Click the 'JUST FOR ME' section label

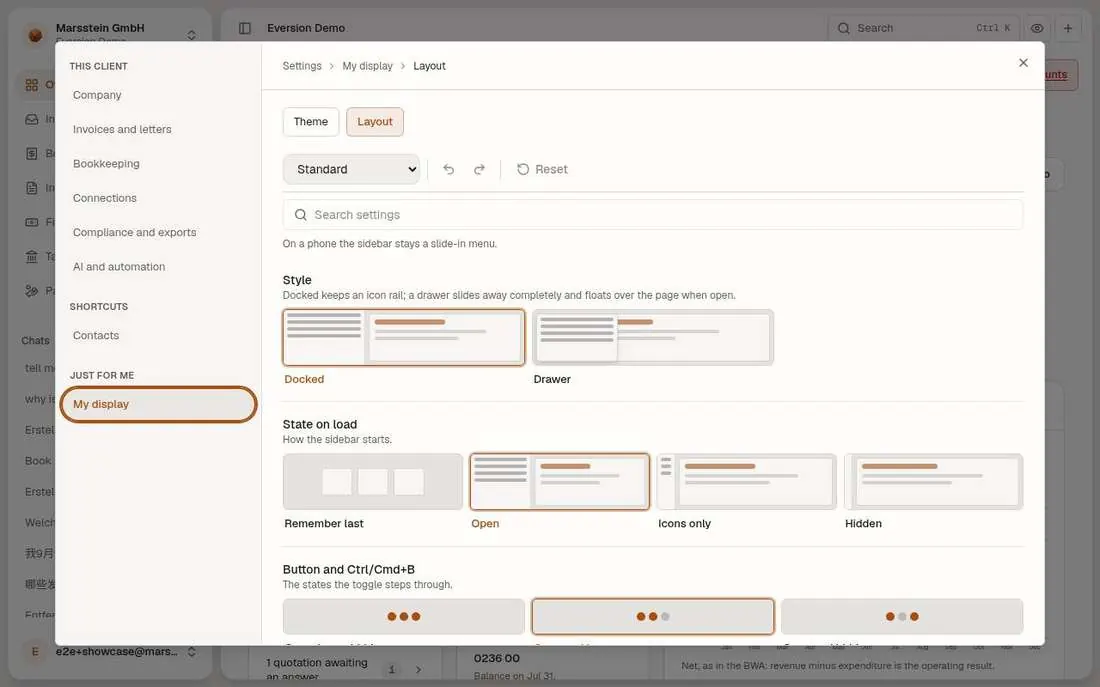[102, 375]
